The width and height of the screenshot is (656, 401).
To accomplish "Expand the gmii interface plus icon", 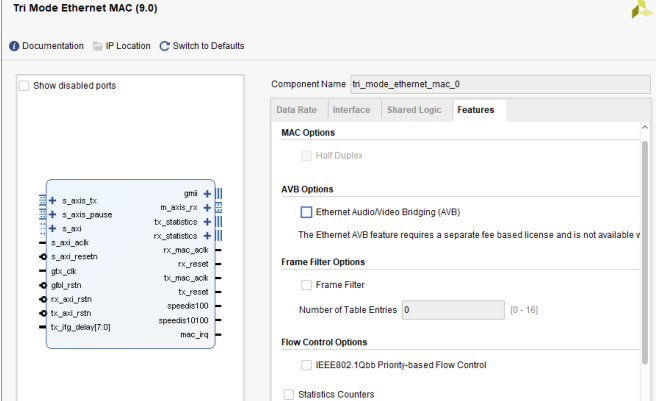I will 207,193.
